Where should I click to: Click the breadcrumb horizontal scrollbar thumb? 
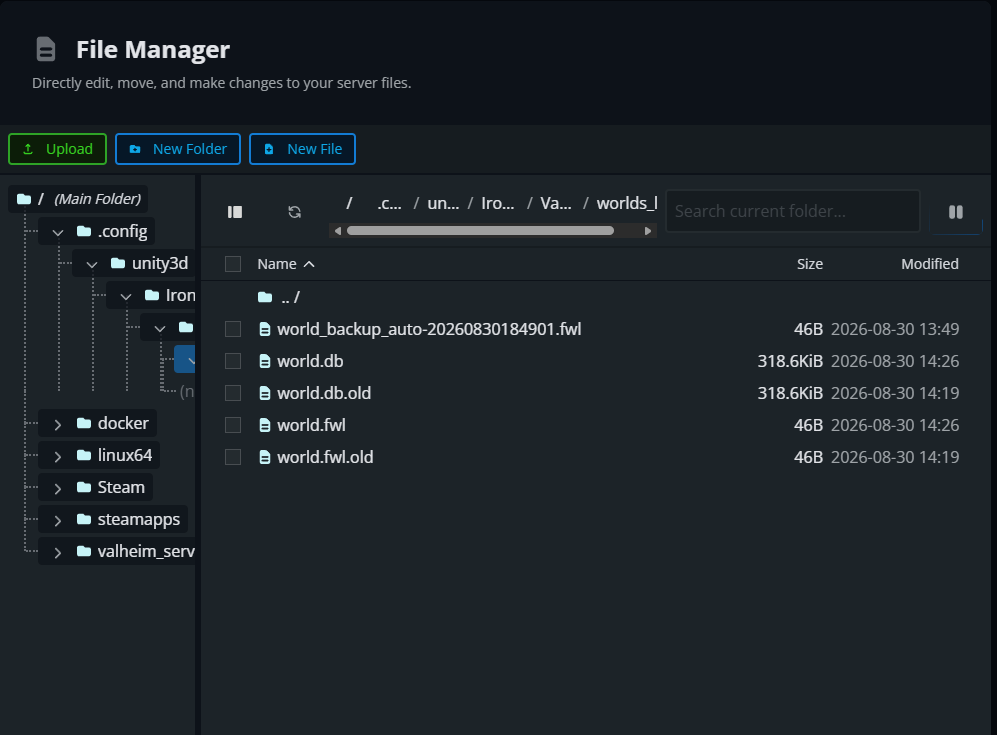481,231
